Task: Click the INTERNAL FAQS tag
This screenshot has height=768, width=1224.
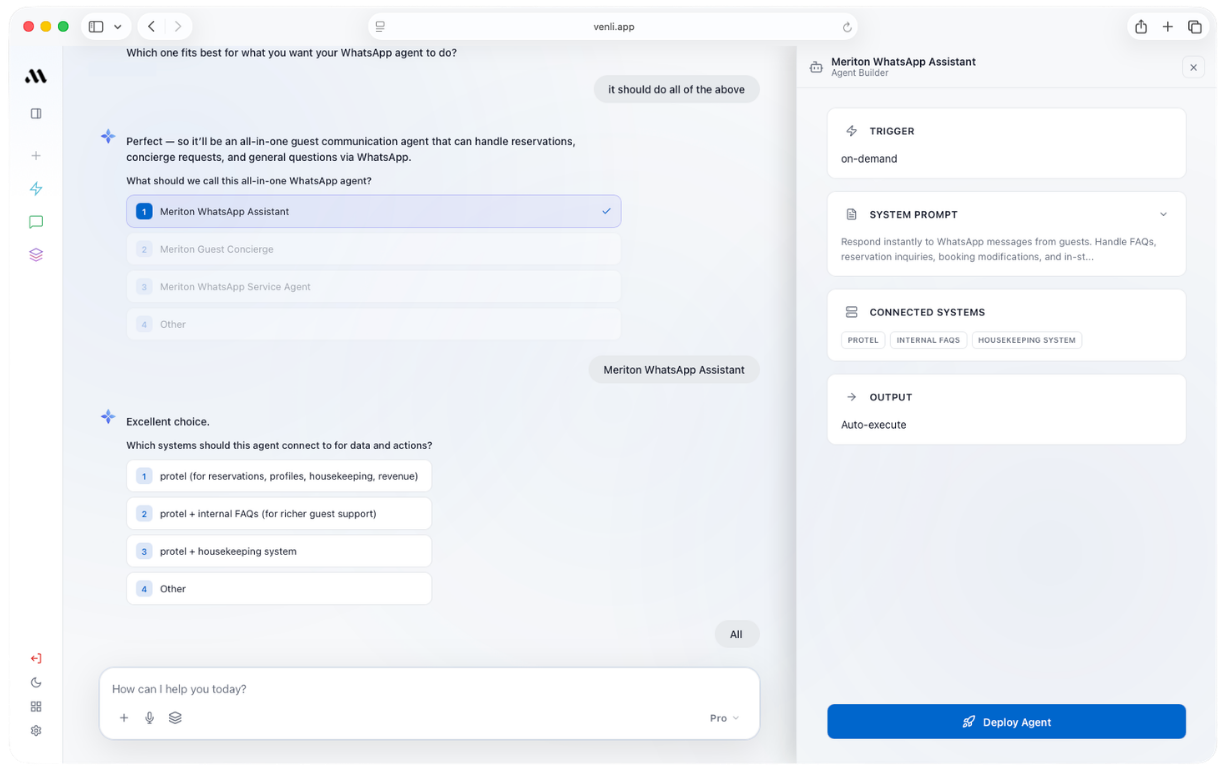Action: pyautogui.click(x=928, y=340)
